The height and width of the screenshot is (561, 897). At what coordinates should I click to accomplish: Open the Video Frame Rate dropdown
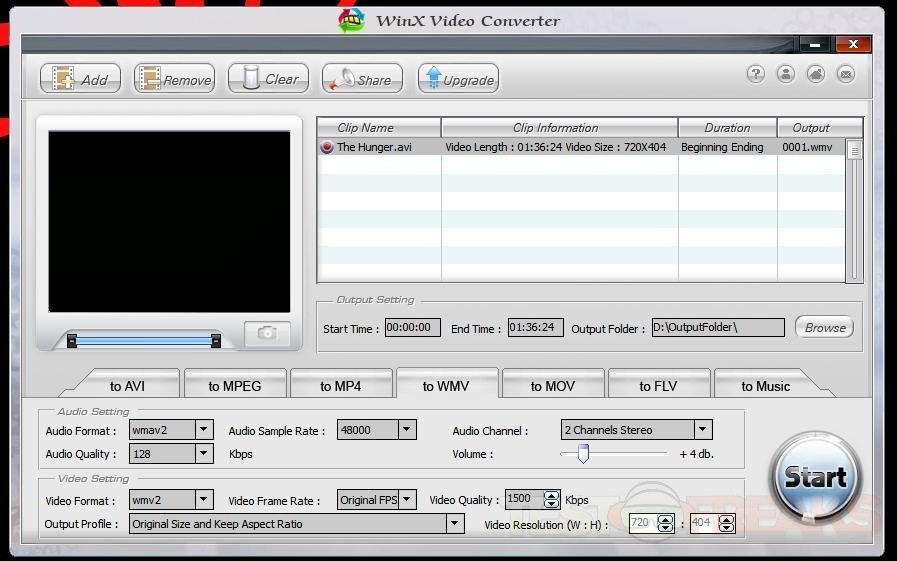point(407,499)
